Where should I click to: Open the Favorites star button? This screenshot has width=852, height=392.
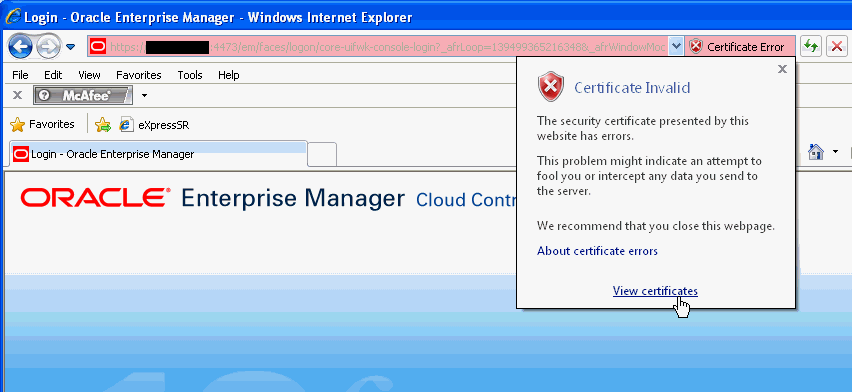[42, 125]
